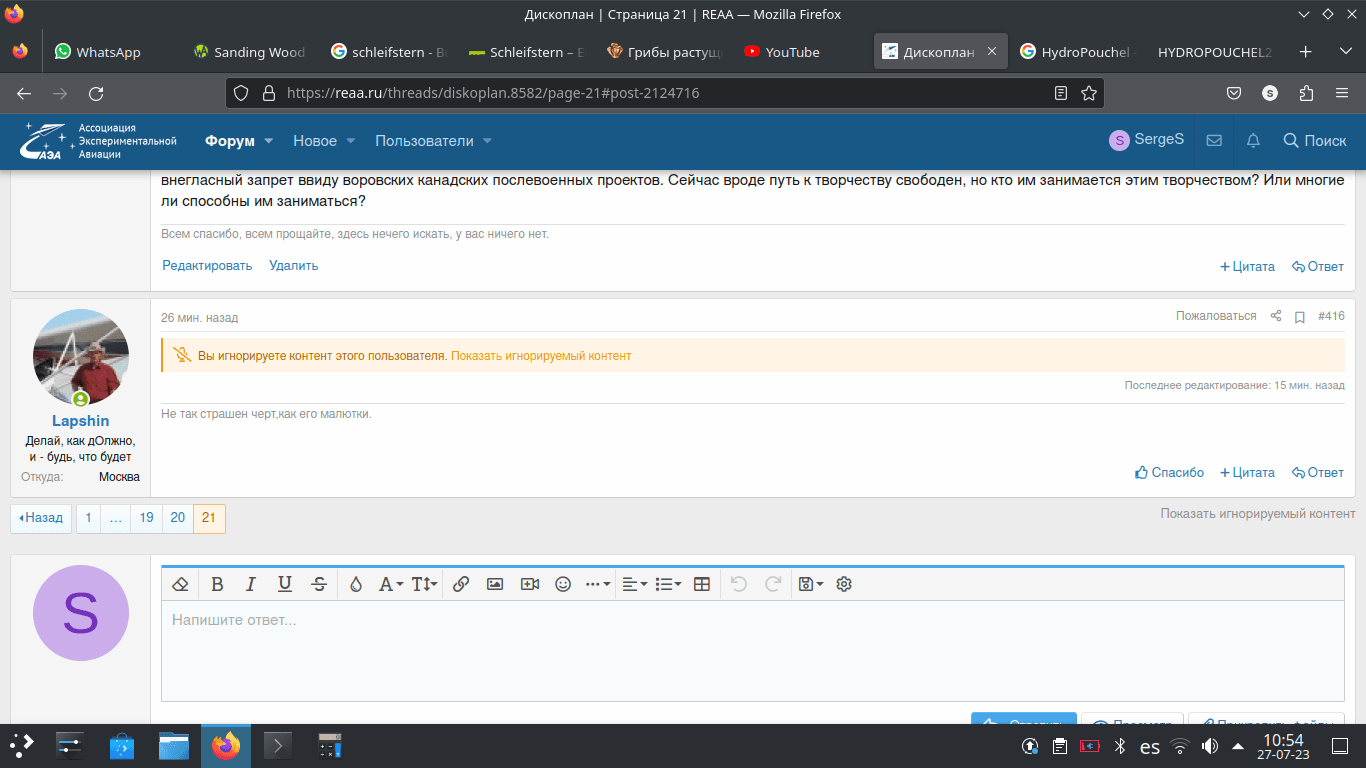Click the undo icon in the editor
1366x768 pixels.
pos(739,584)
